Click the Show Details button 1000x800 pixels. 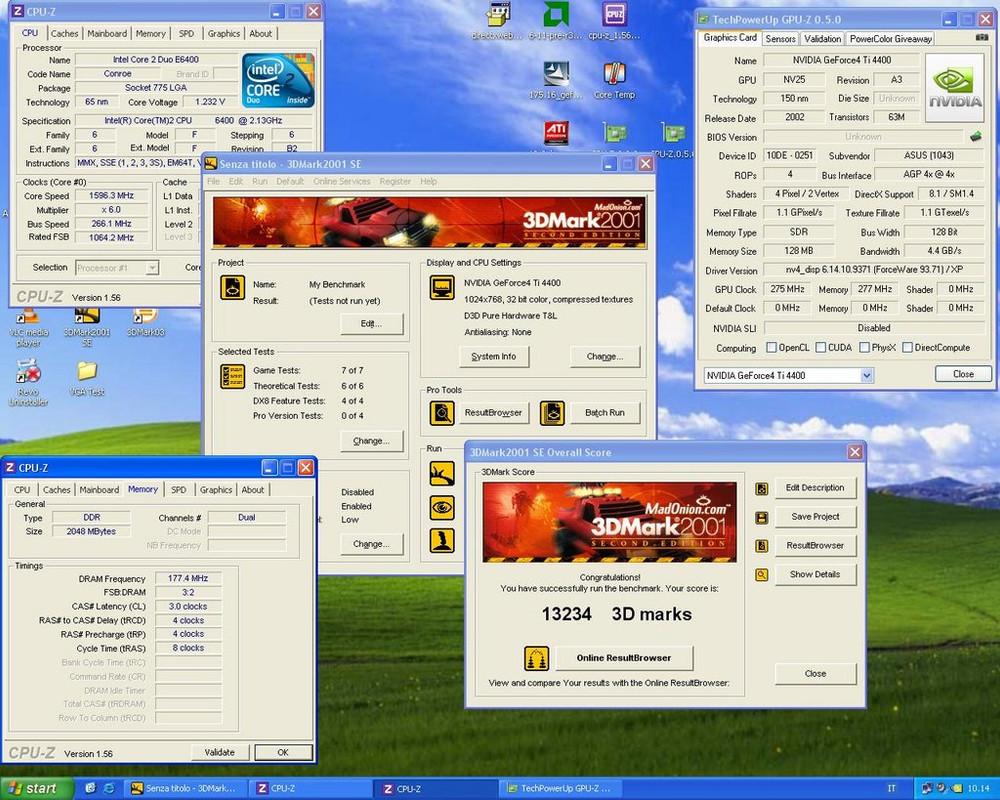point(815,575)
